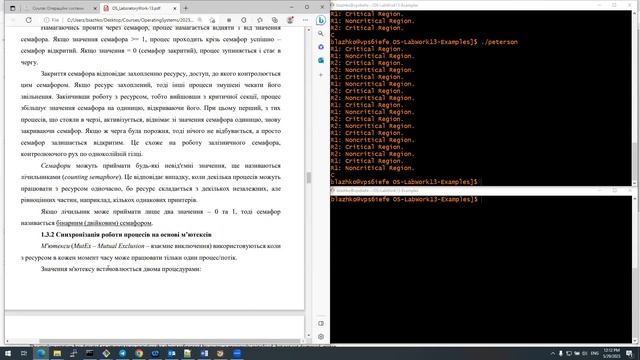The height and width of the screenshot is (360, 640).
Task: Click the ENG language indicator
Action: pos(595,353)
